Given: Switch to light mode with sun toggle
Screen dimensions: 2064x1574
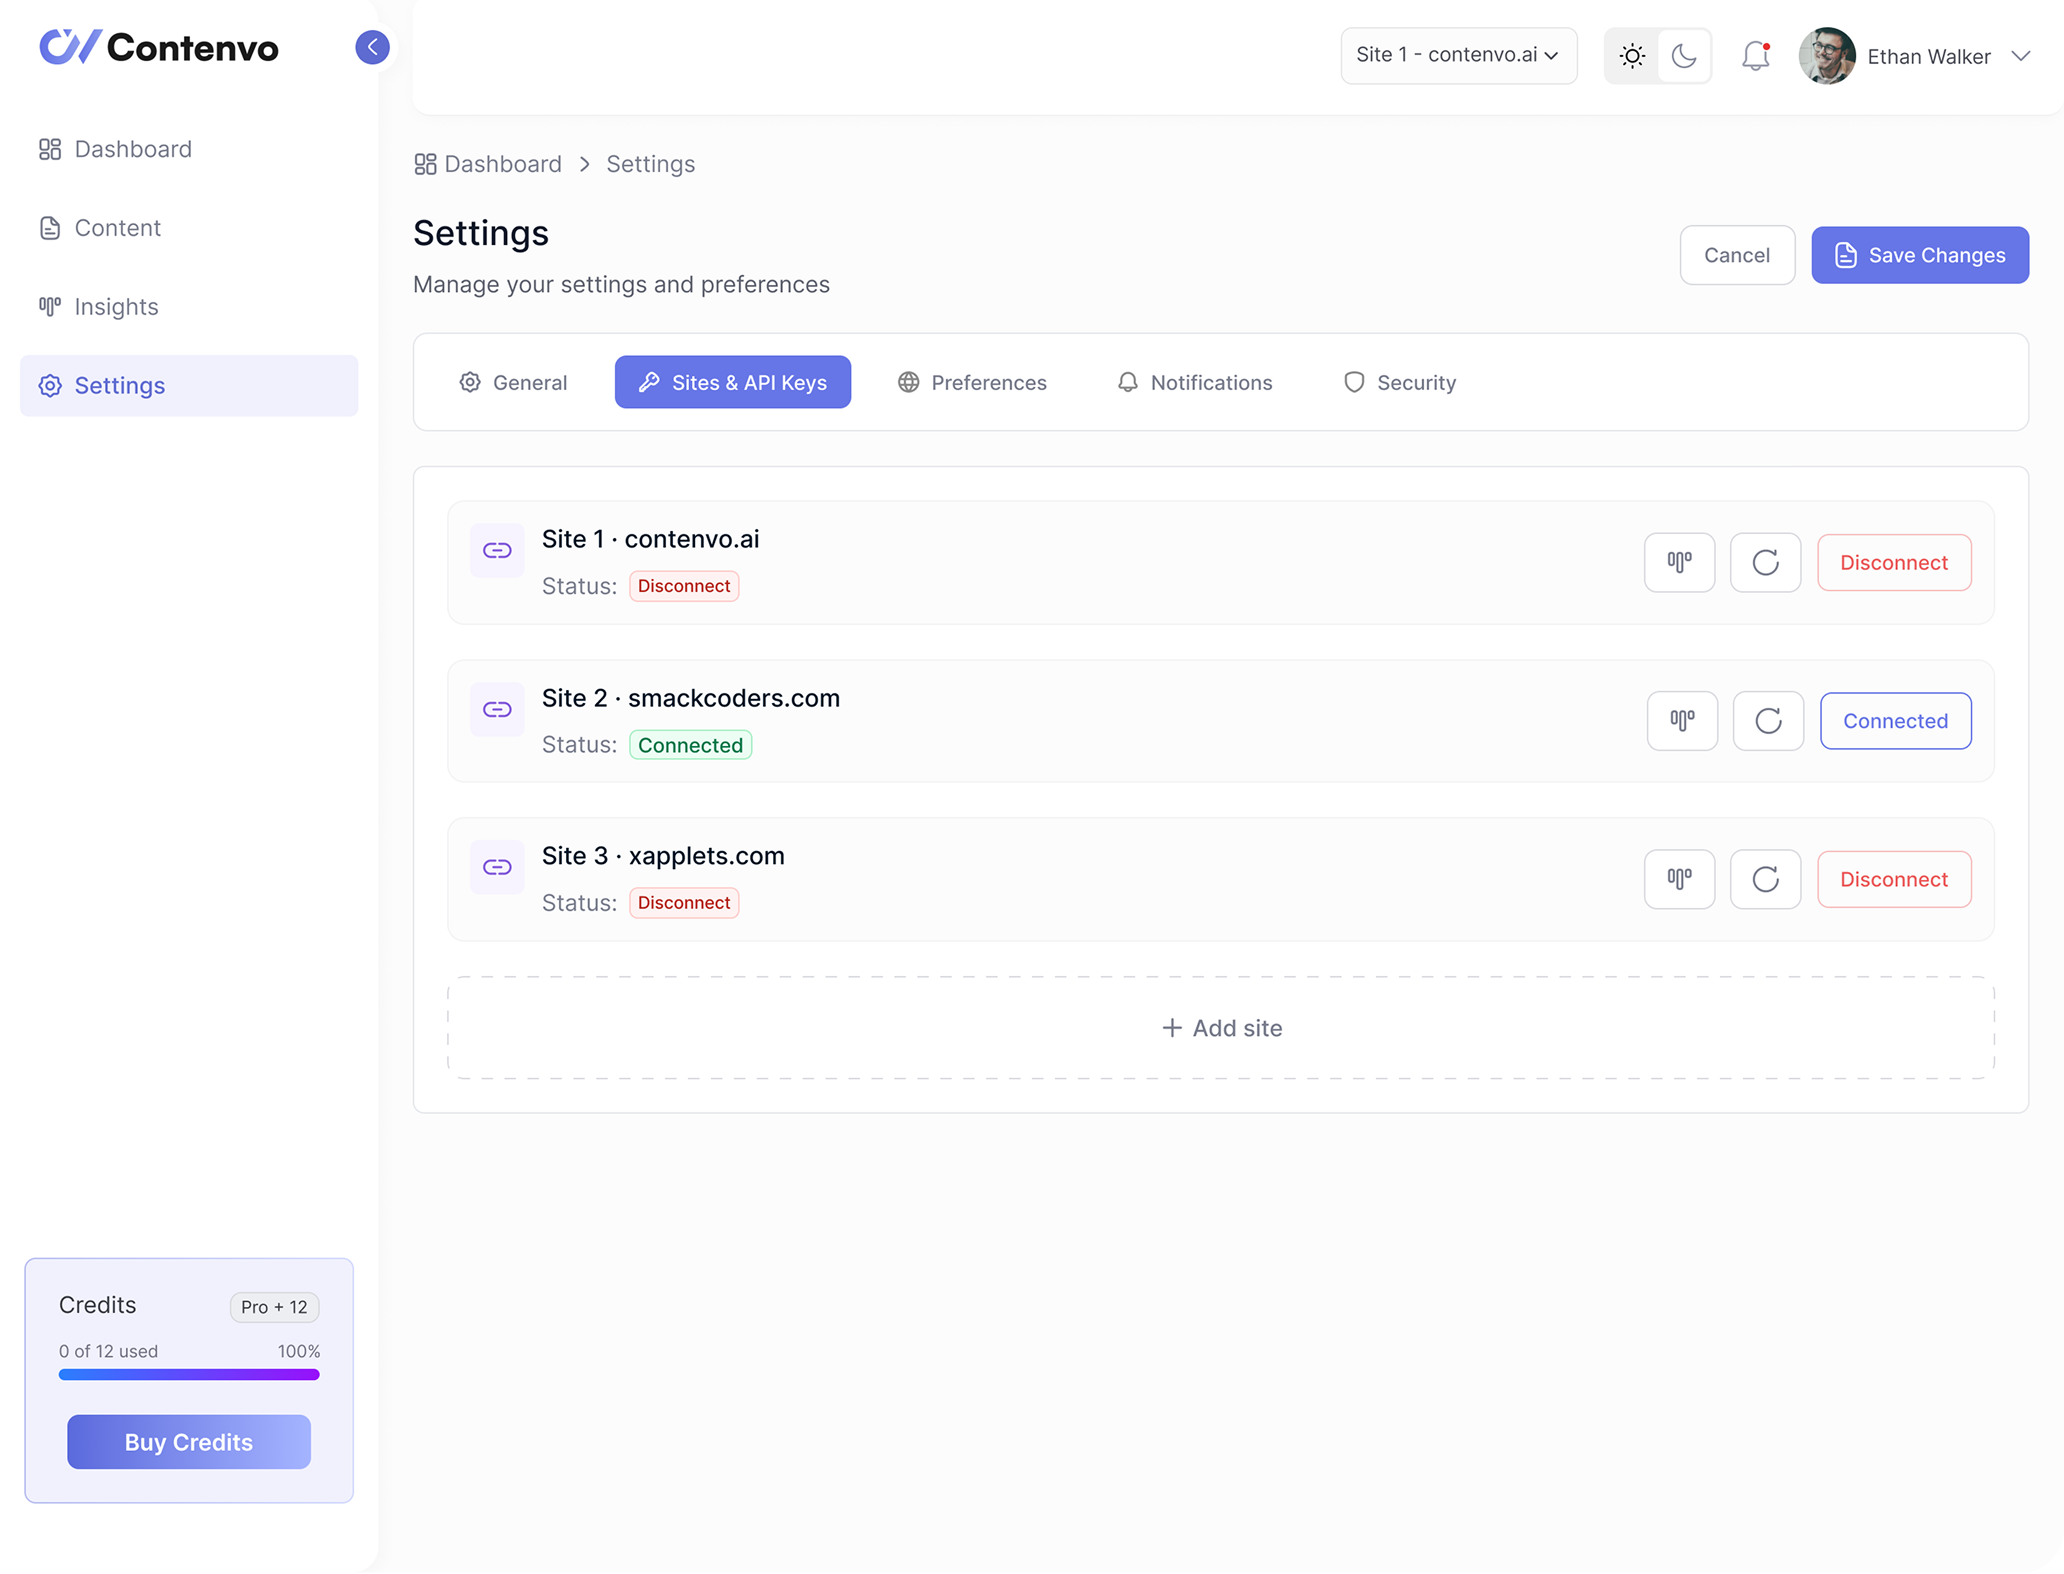Looking at the screenshot, I should point(1632,56).
